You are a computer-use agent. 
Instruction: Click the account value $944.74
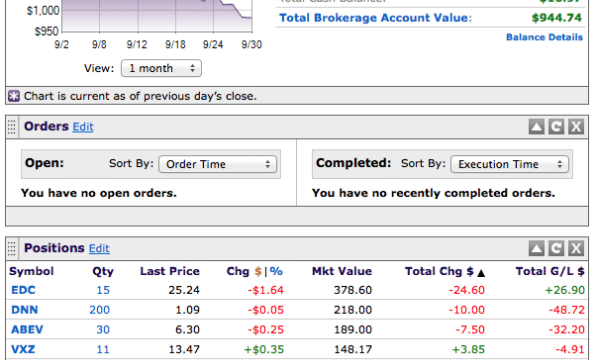click(x=556, y=18)
